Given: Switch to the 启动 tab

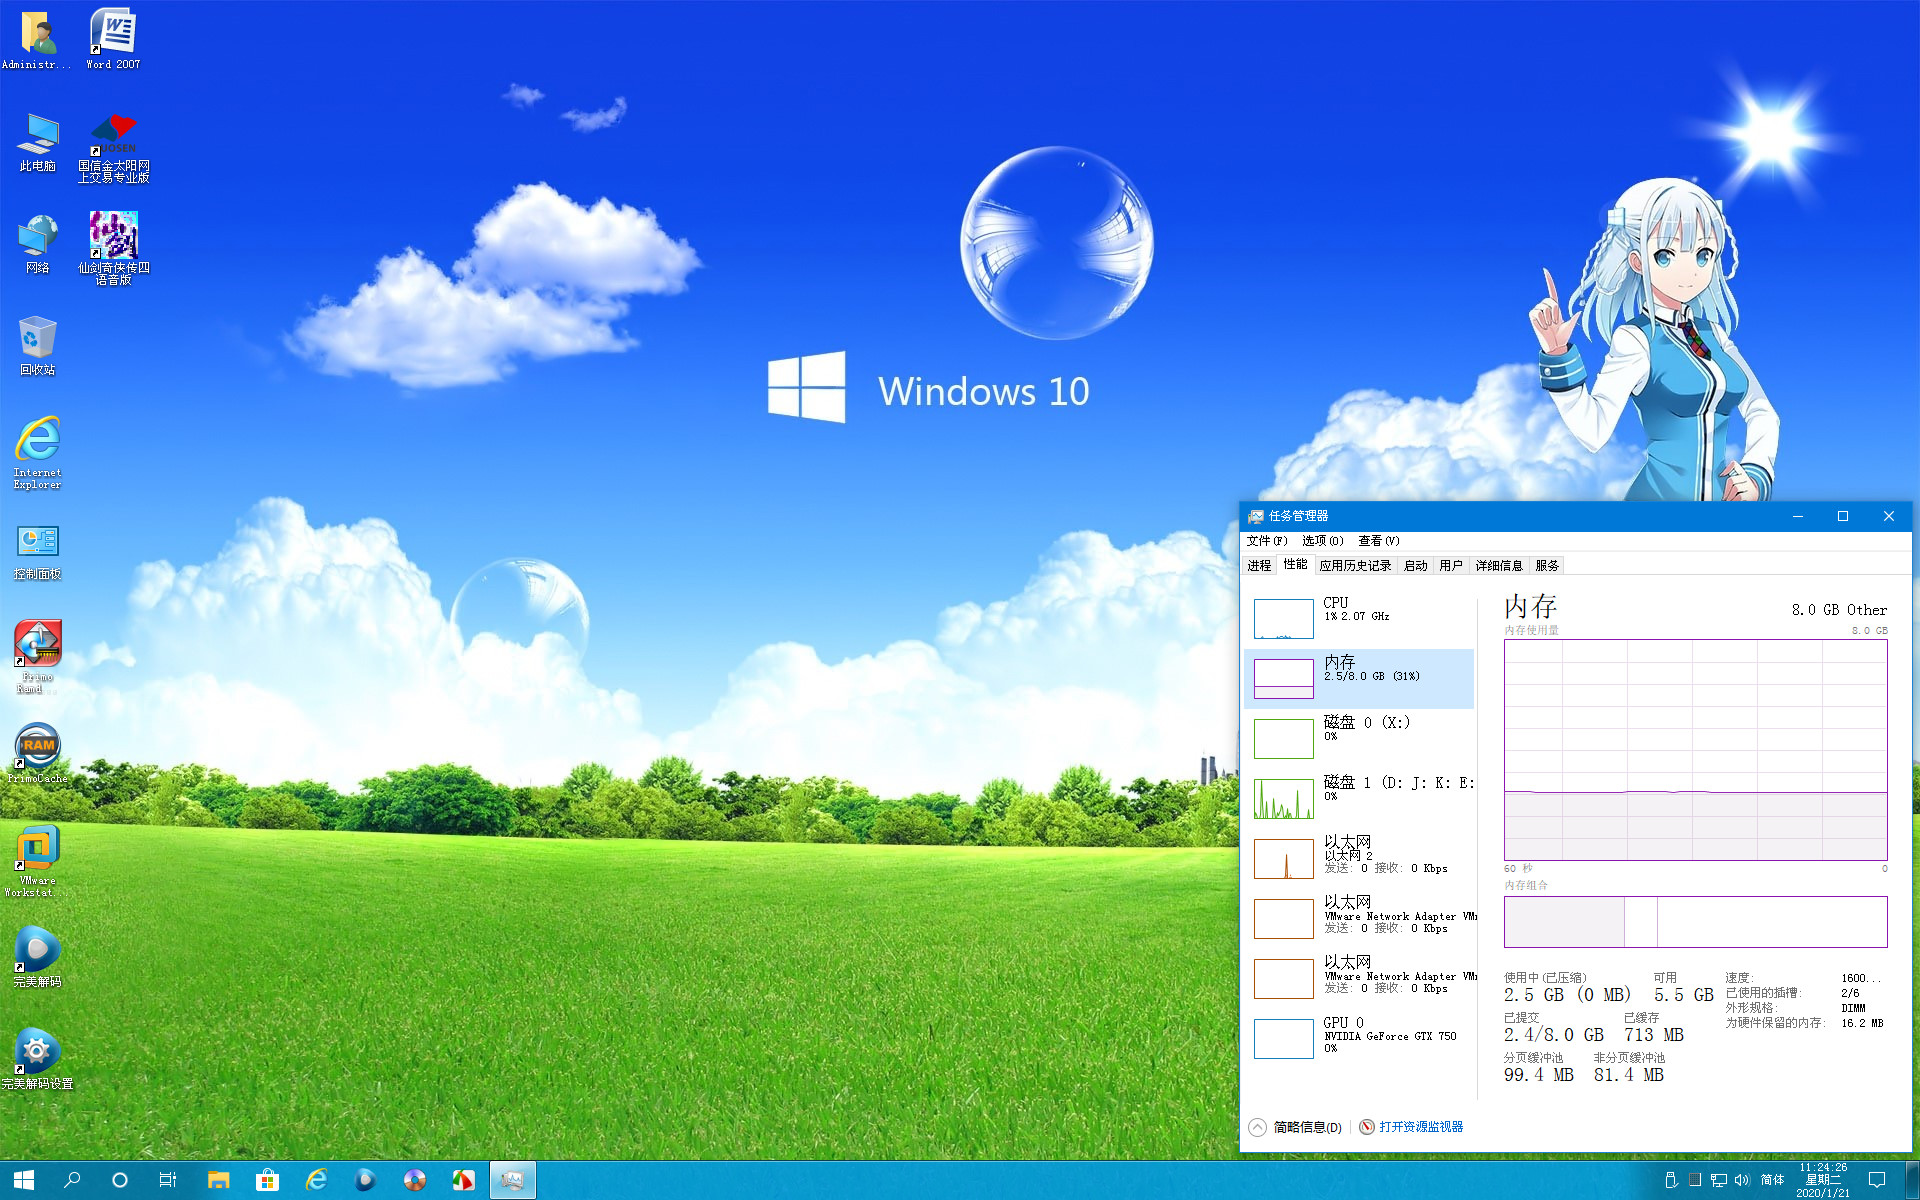Looking at the screenshot, I should [1415, 566].
